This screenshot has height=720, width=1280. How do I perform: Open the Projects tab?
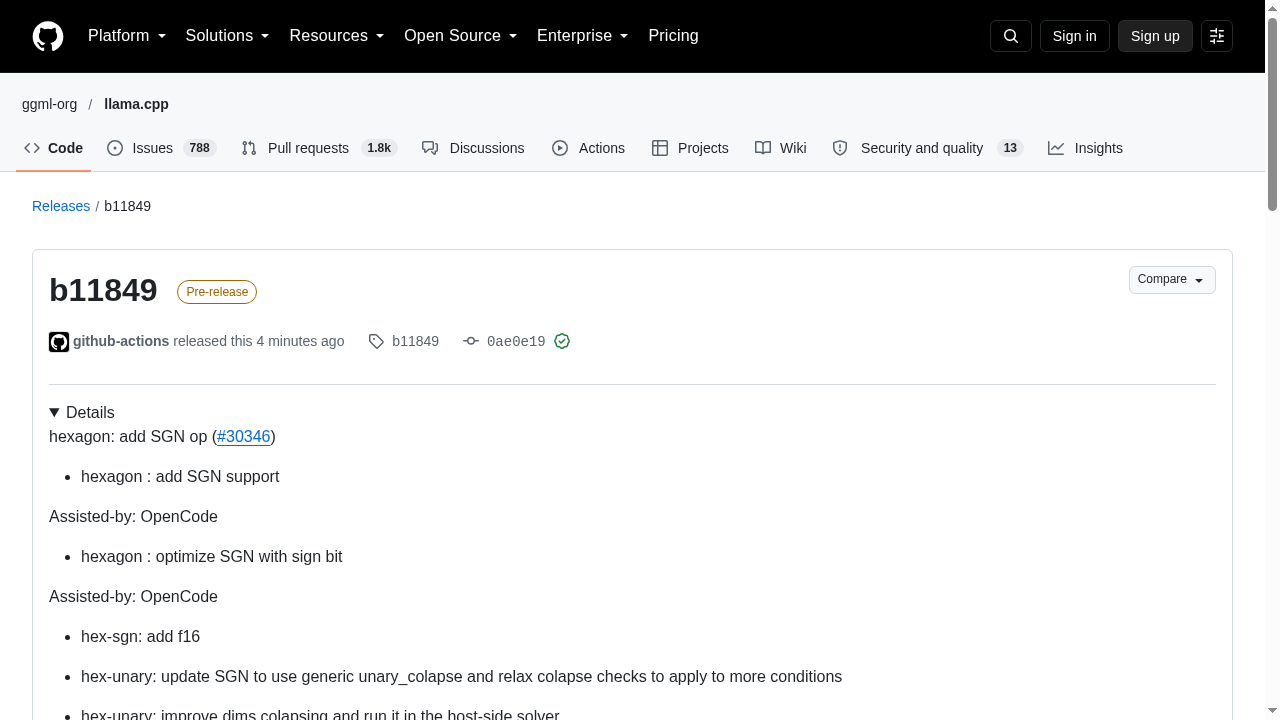(690, 148)
